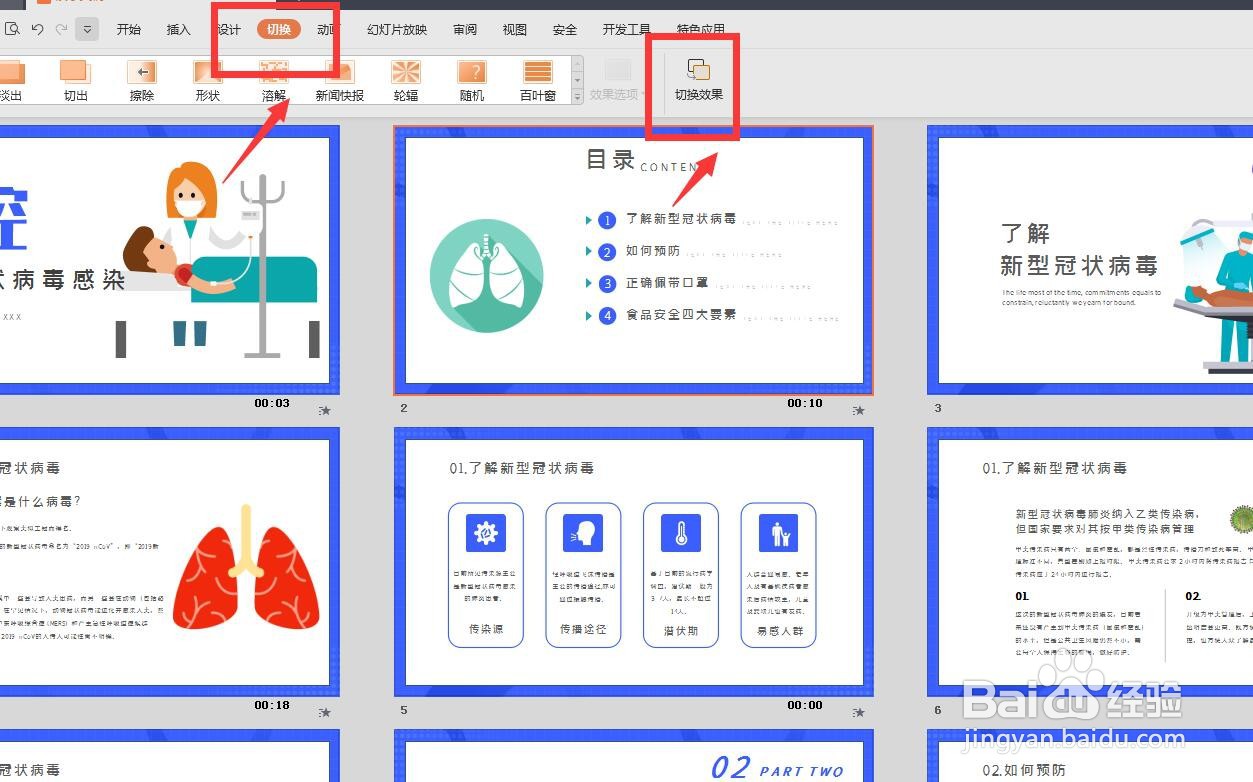The width and height of the screenshot is (1253, 782).
Task: Go to the previous transition gallery row
Action: (x=577, y=63)
